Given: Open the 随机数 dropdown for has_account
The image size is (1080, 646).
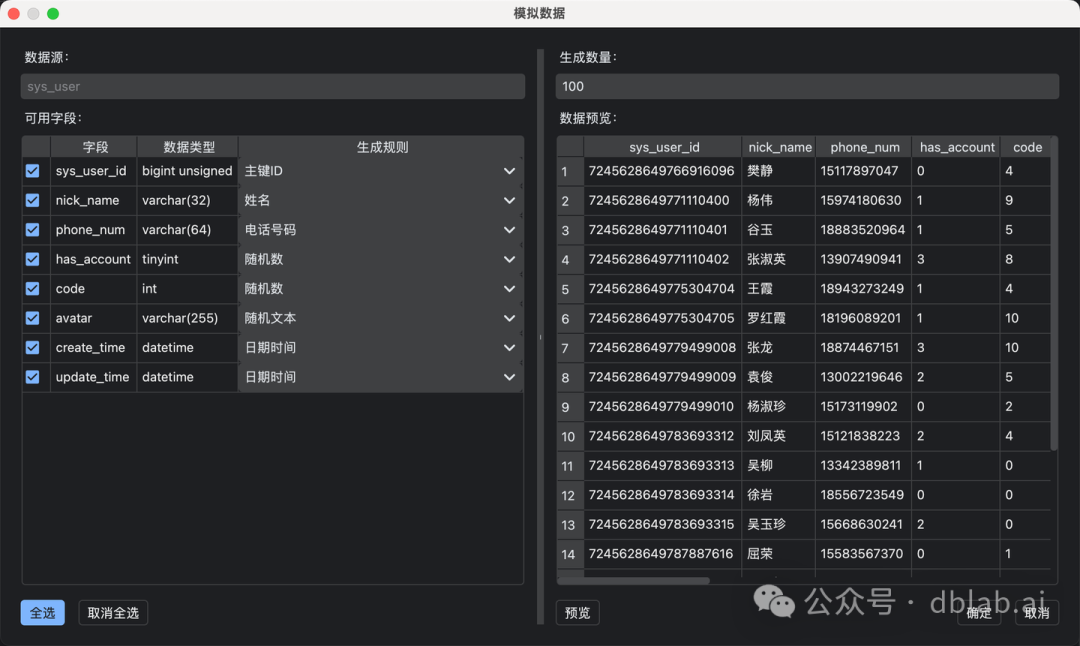Looking at the screenshot, I should [x=509, y=258].
